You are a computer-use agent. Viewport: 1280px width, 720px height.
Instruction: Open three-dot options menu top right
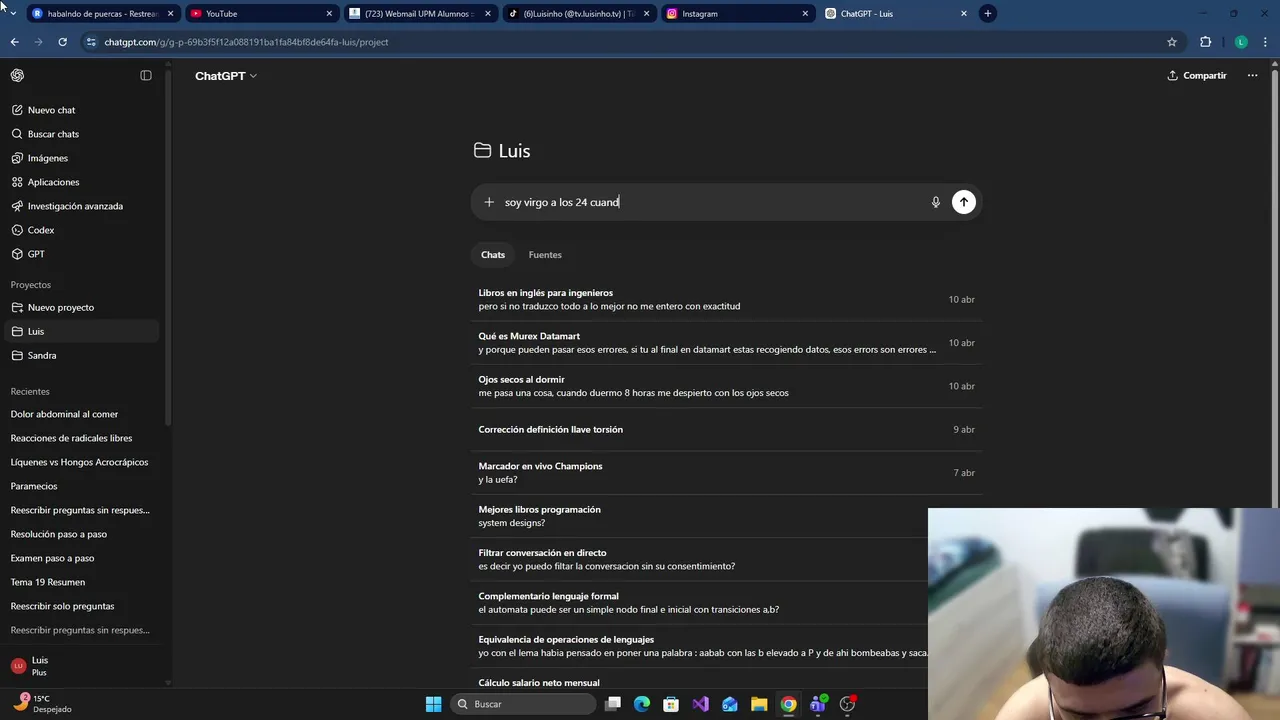1252,75
